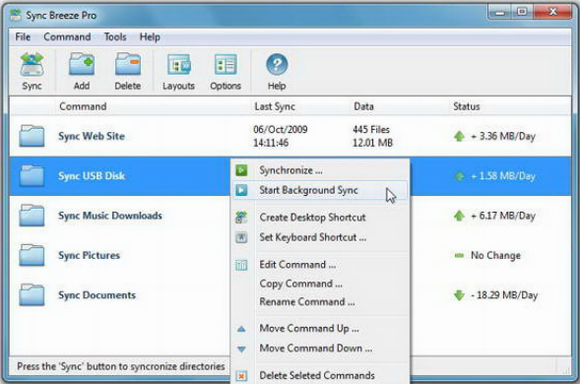This screenshot has width=580, height=384.
Task: Select the Sync Music Downloads command name
Action: coord(110,215)
